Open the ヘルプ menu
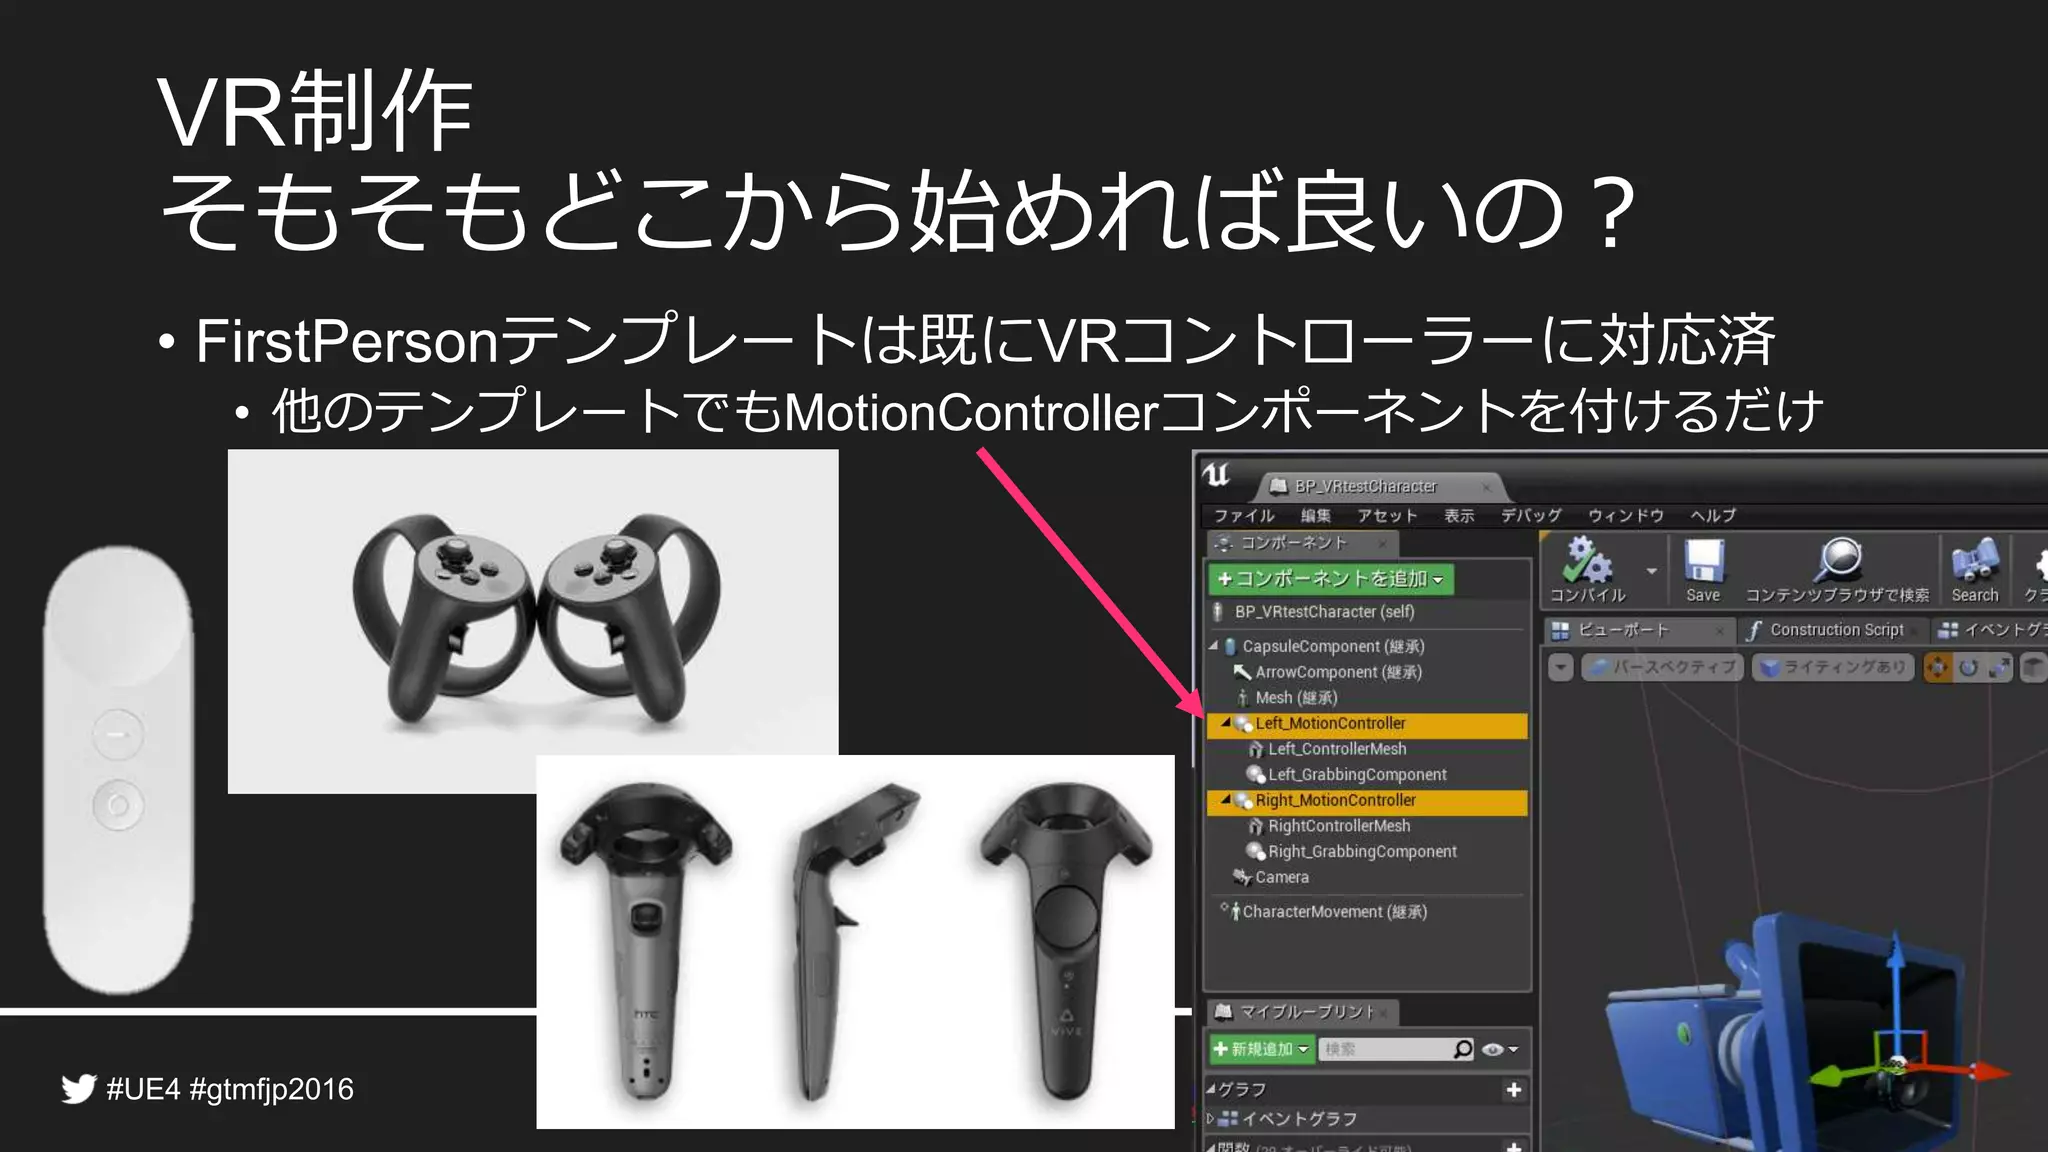The image size is (2048, 1152). click(x=1713, y=516)
